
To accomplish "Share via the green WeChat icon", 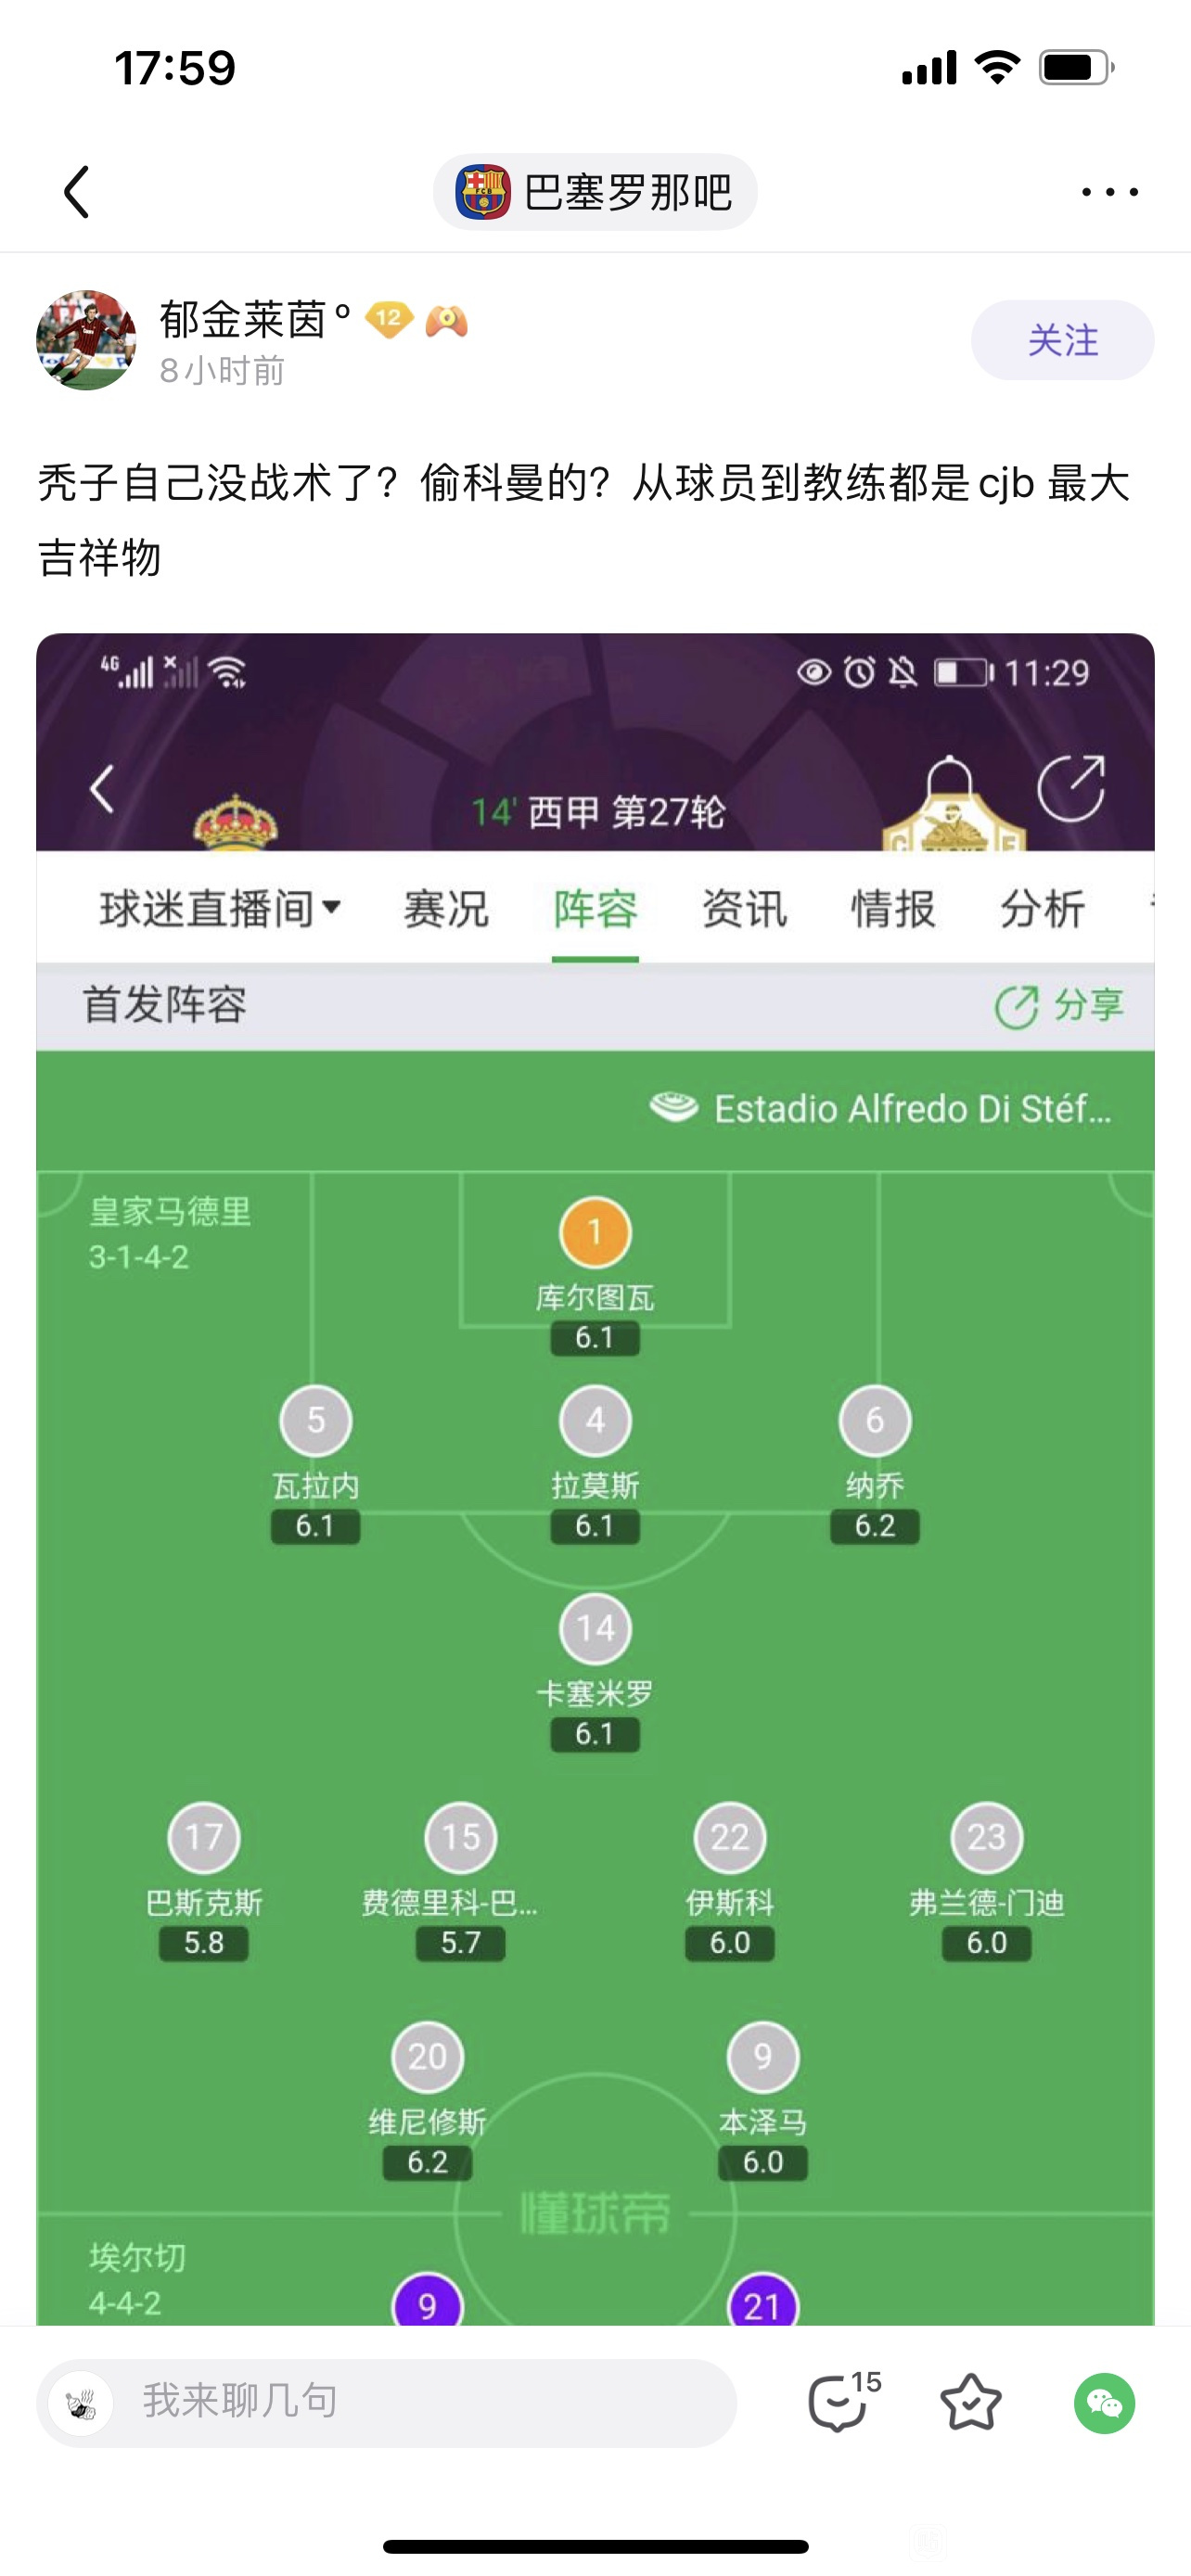I will pos(1104,2402).
